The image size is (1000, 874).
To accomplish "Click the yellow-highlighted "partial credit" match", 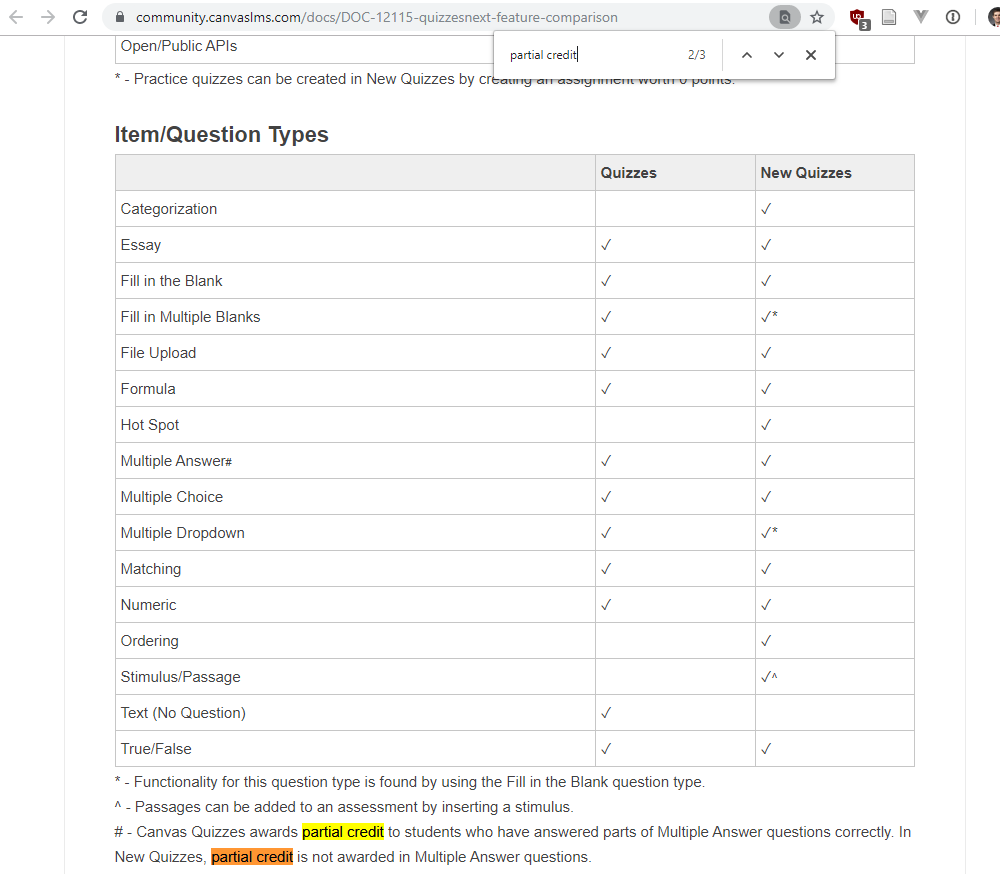I will coord(343,832).
